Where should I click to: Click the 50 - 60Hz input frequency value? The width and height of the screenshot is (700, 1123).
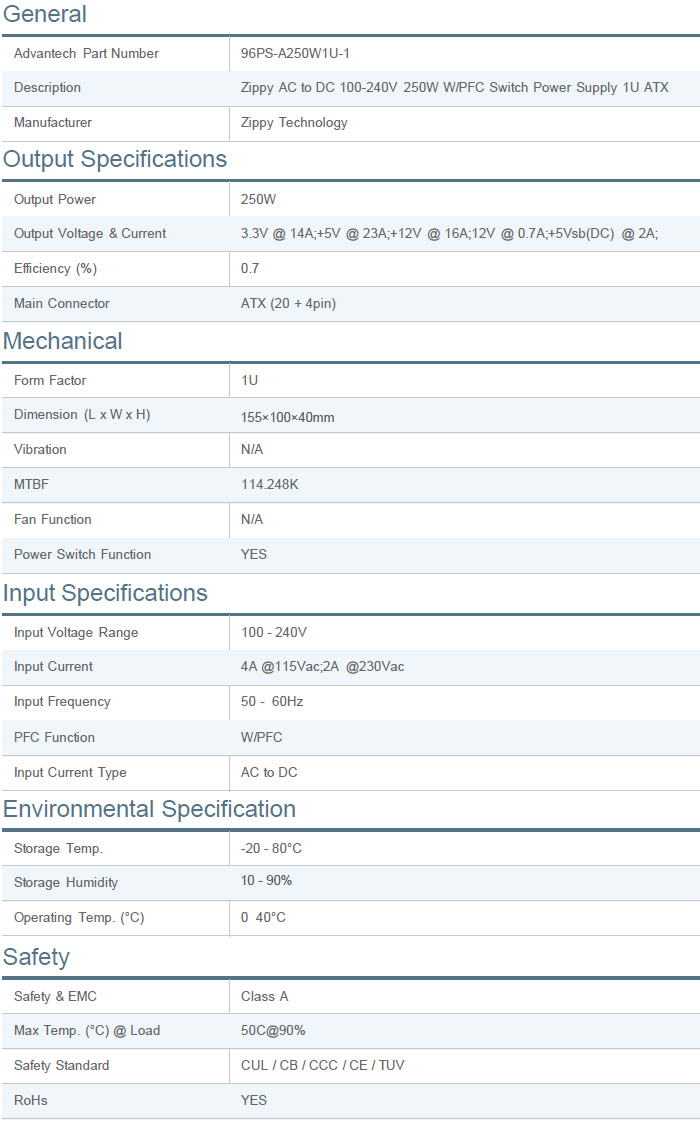click(272, 702)
